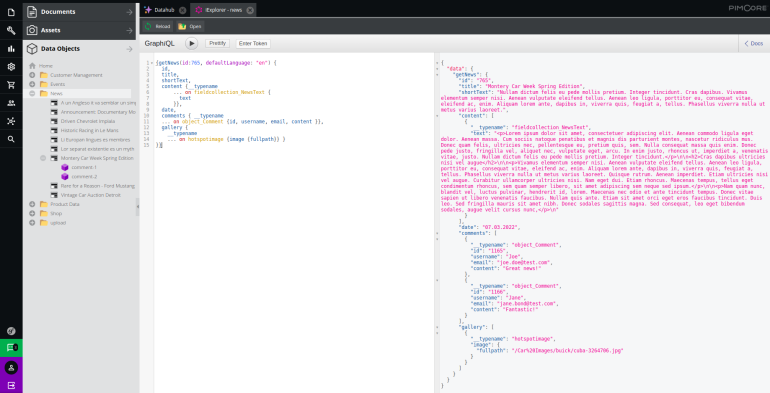
Task: Switch to the Datahub tab
Action: click(165, 10)
